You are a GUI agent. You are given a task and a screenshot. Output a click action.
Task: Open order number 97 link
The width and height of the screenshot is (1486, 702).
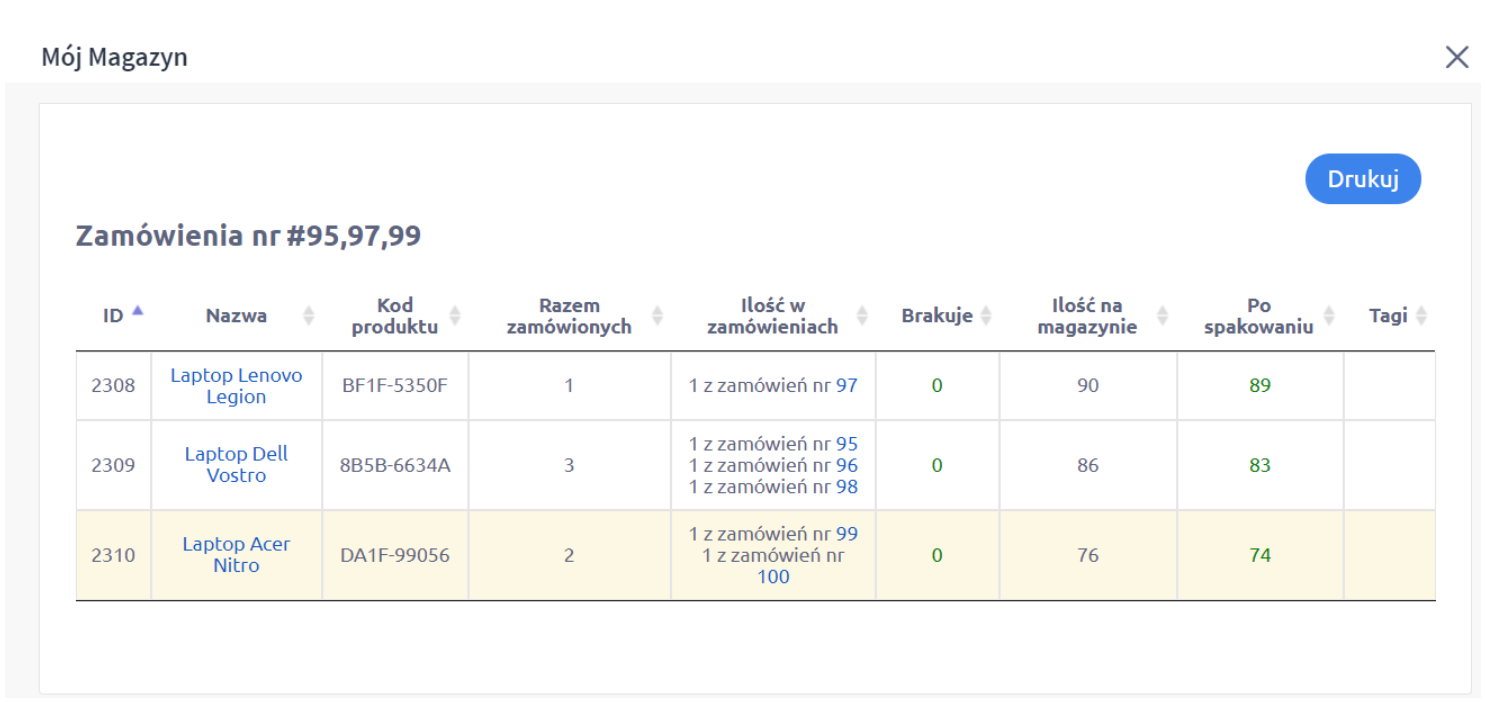click(x=846, y=386)
